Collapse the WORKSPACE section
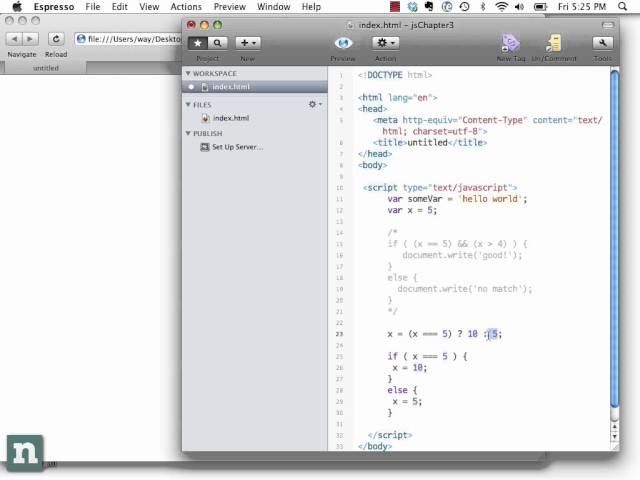The width and height of the screenshot is (640, 480). coord(189,74)
